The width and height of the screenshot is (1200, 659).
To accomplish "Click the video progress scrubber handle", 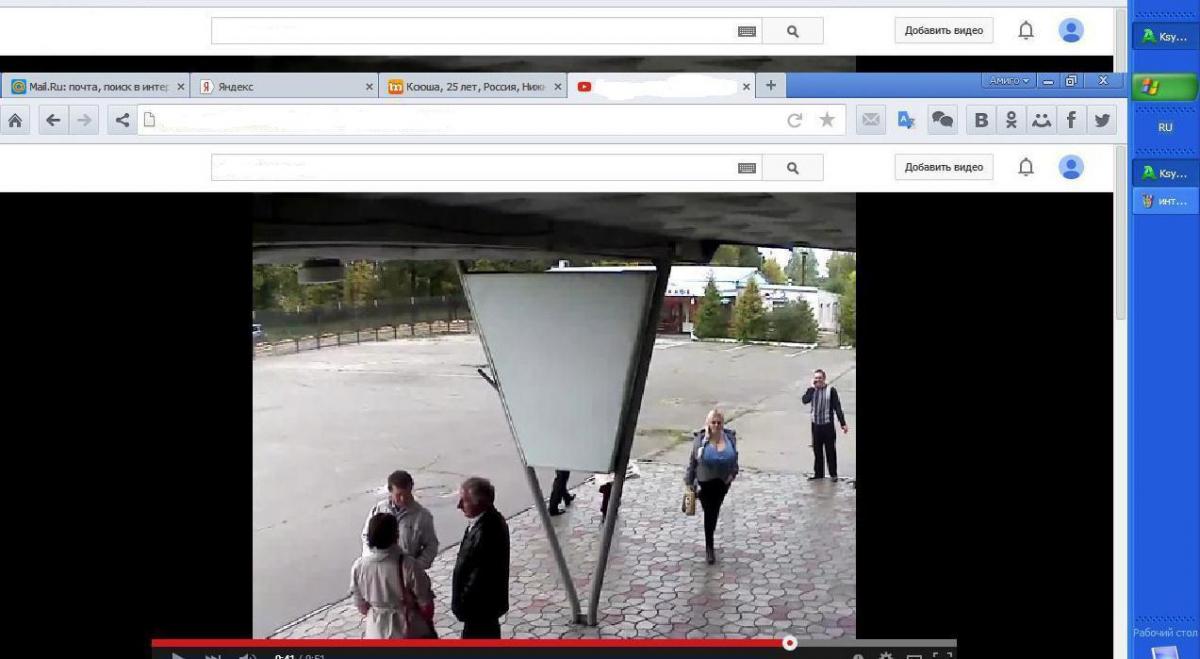I will tap(790, 643).
